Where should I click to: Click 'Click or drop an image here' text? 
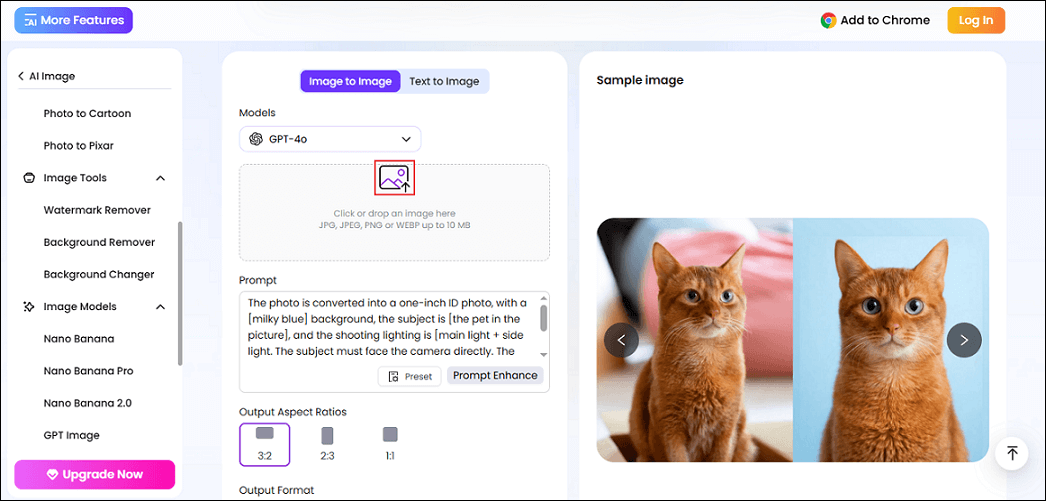point(394,214)
